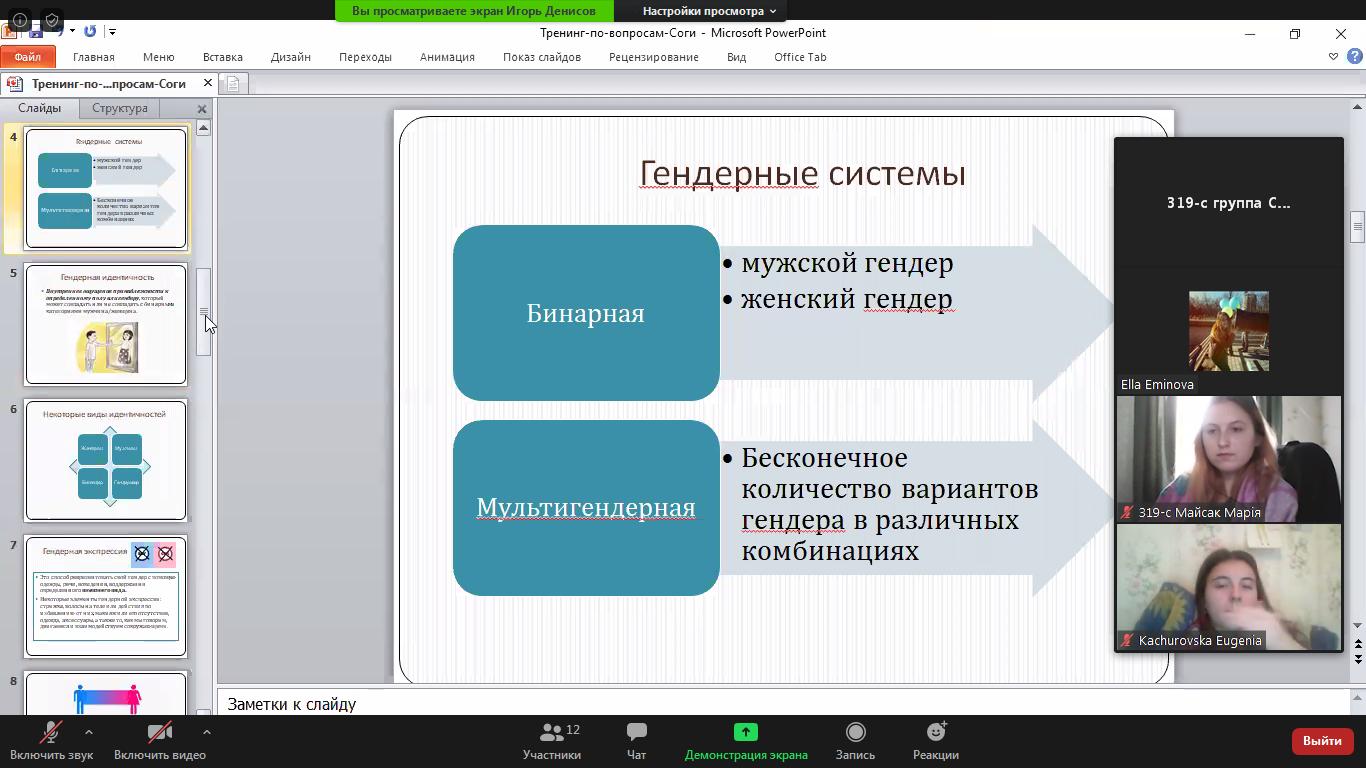The height and width of the screenshot is (768, 1366).
Task: Expand video options arrow beside camera
Action: tap(206, 732)
